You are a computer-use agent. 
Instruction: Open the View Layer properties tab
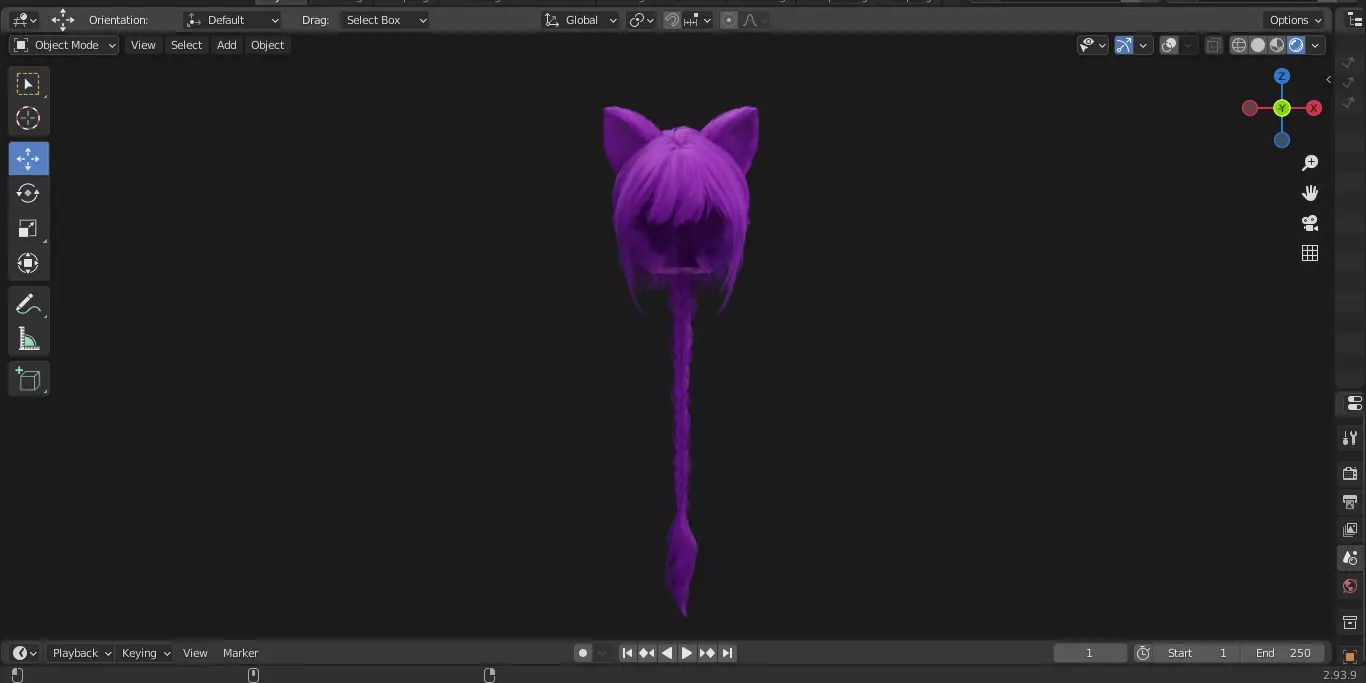1350,529
